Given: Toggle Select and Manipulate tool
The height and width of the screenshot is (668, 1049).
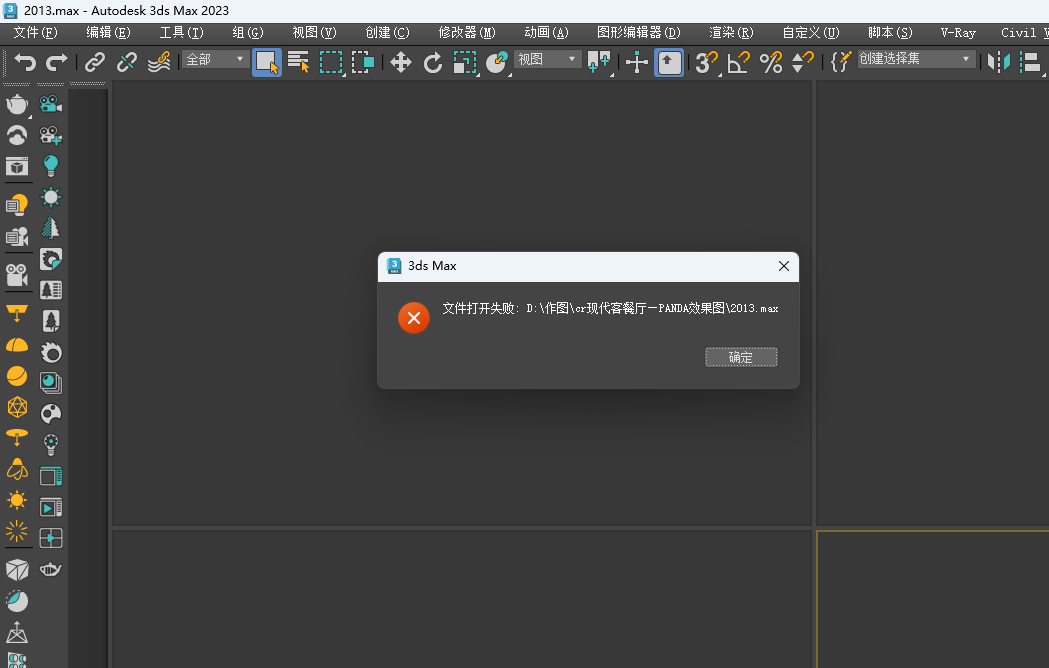Looking at the screenshot, I should tap(636, 62).
